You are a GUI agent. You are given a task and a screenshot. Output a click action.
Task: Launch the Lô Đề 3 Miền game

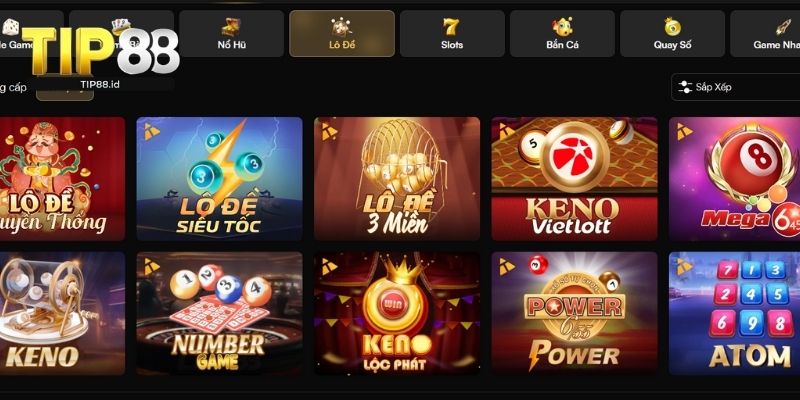coord(397,179)
